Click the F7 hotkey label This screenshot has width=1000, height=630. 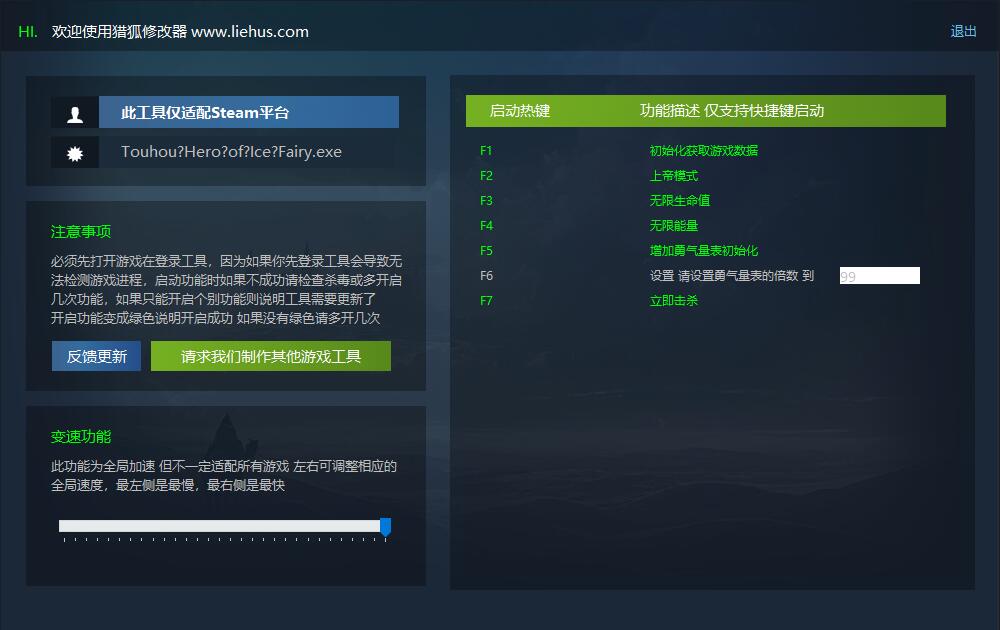(x=486, y=300)
